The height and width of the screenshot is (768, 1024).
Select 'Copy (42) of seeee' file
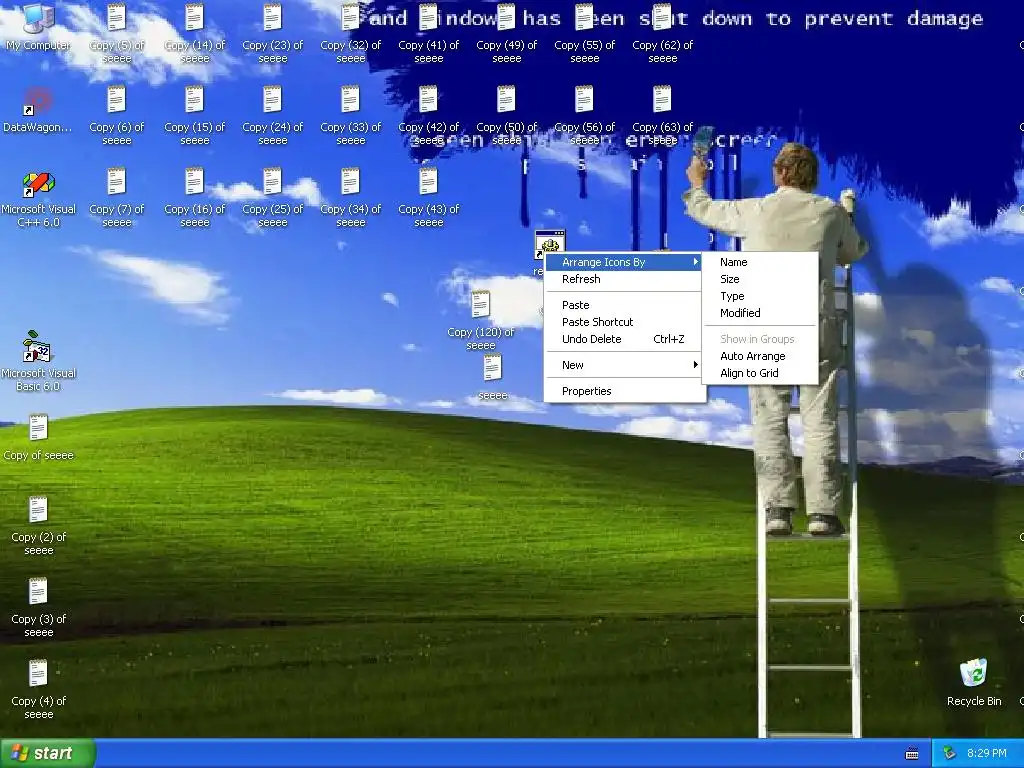(x=428, y=115)
